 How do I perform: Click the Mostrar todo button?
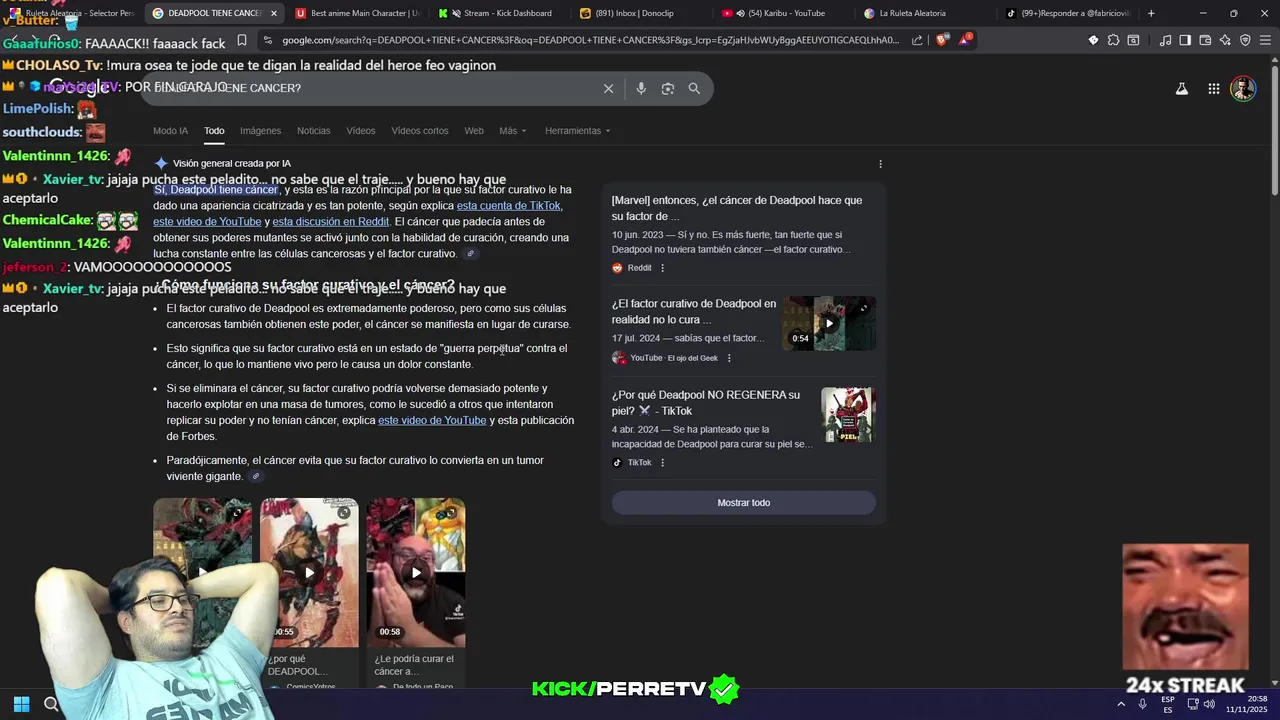(x=743, y=503)
